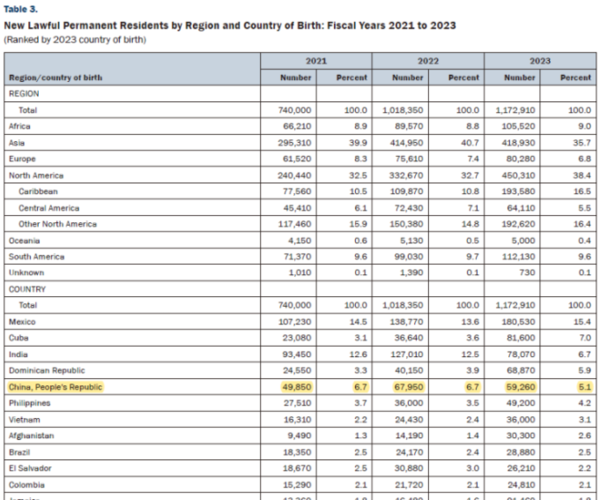The image size is (600, 500).
Task: Select the highlighted 59,260 value
Action: pos(520,387)
